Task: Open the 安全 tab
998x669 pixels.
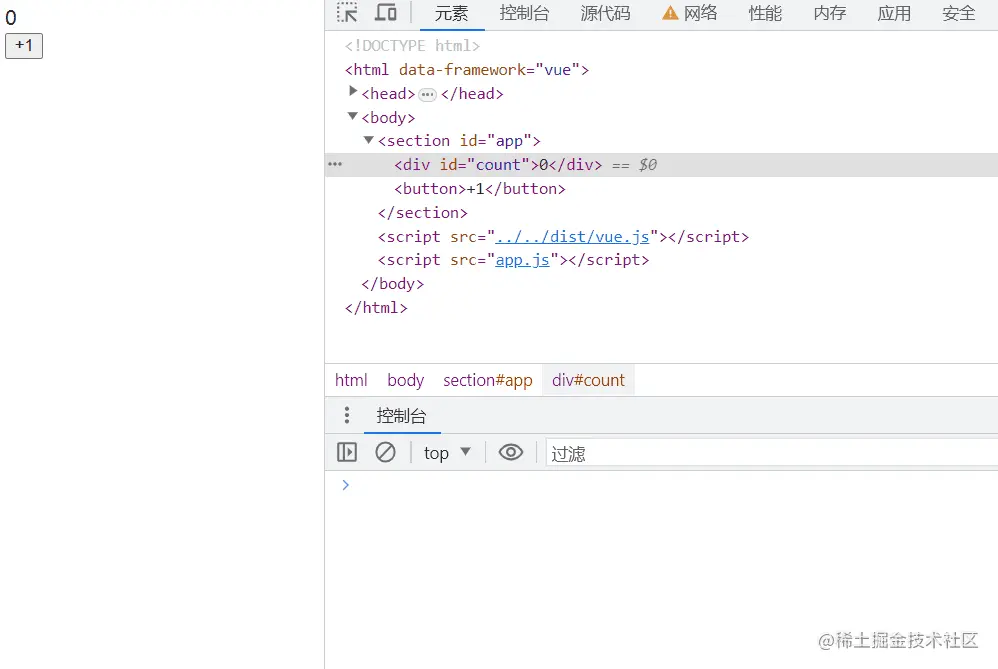Action: 959,13
